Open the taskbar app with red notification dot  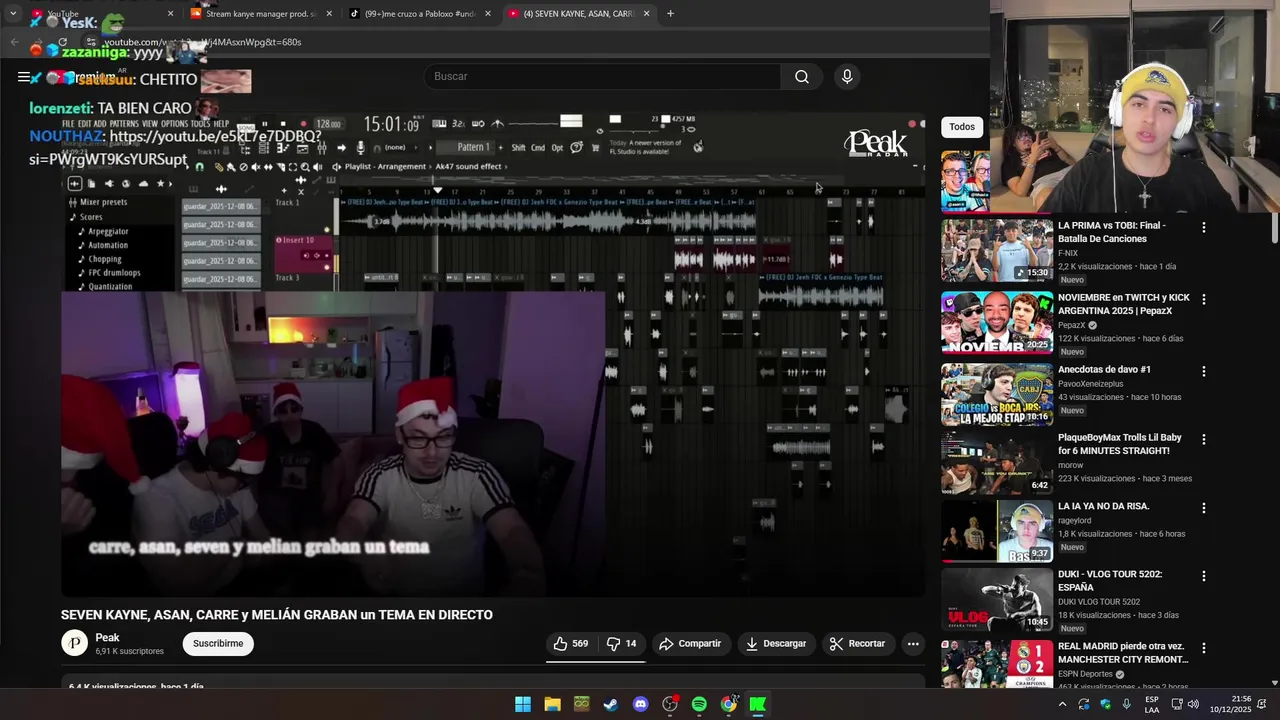670,704
